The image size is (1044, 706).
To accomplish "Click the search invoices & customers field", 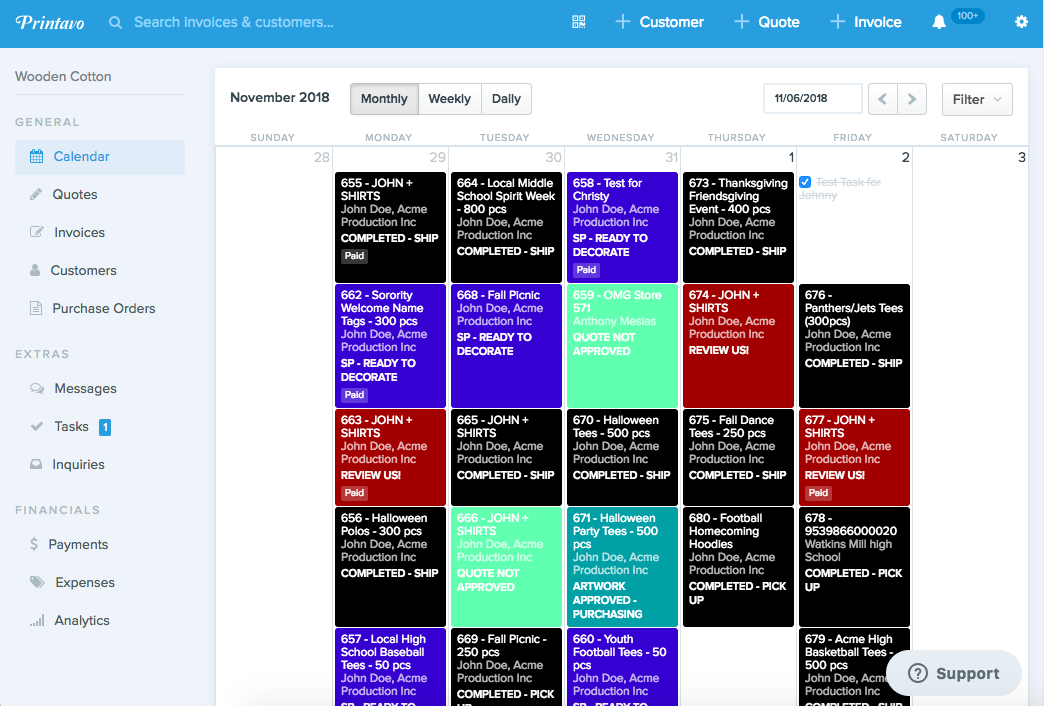I will pos(234,22).
